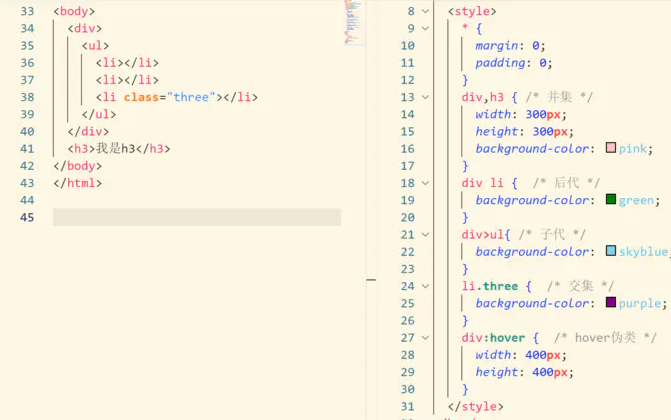Image resolution: width=671 pixels, height=420 pixels.
Task: Fold the div li rule at line 18
Action: tap(426, 183)
